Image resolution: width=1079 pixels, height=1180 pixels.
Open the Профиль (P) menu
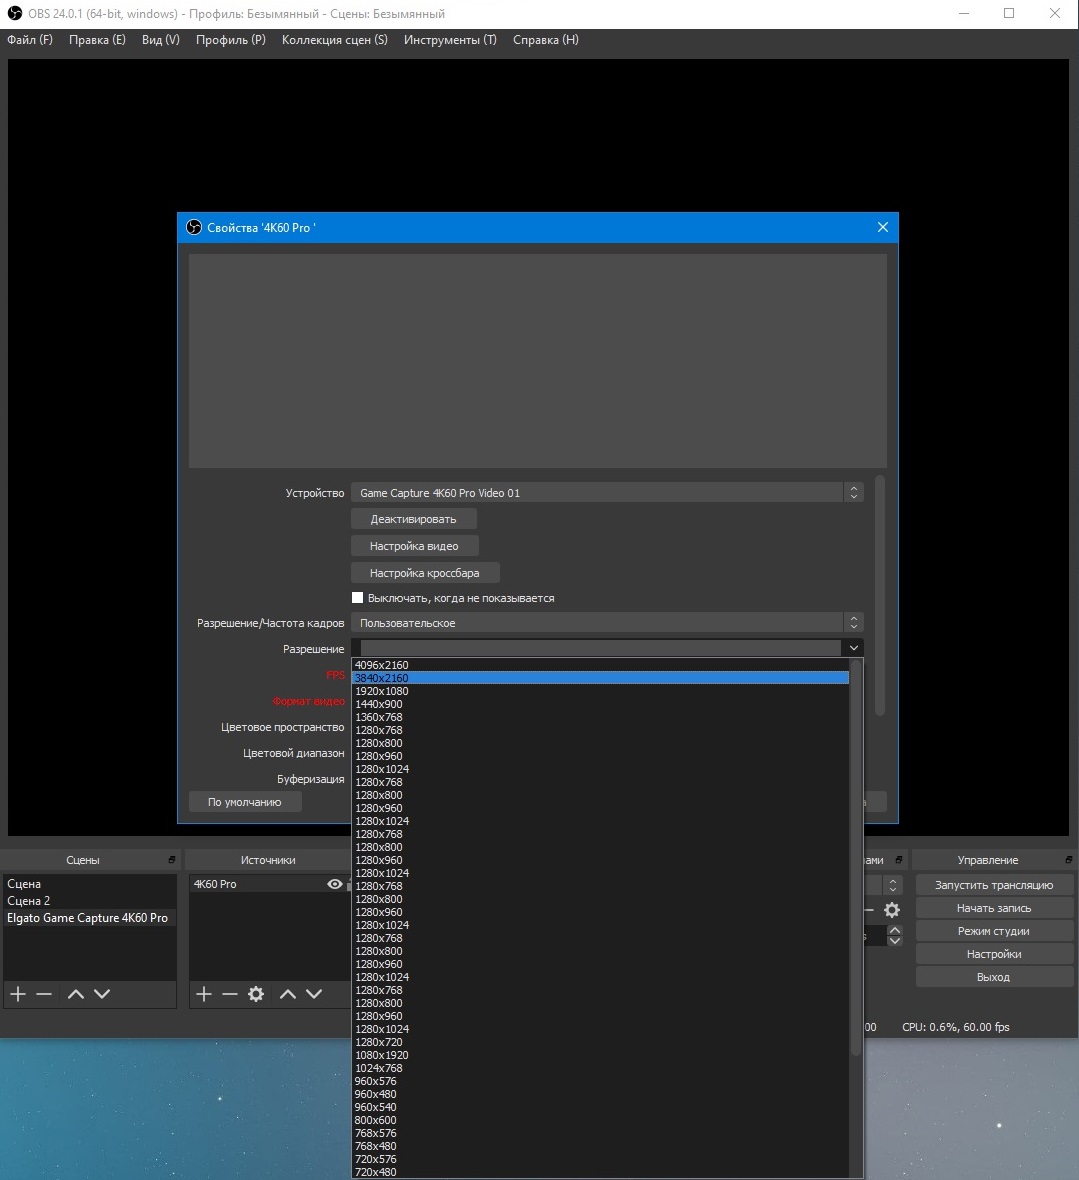[x=231, y=40]
